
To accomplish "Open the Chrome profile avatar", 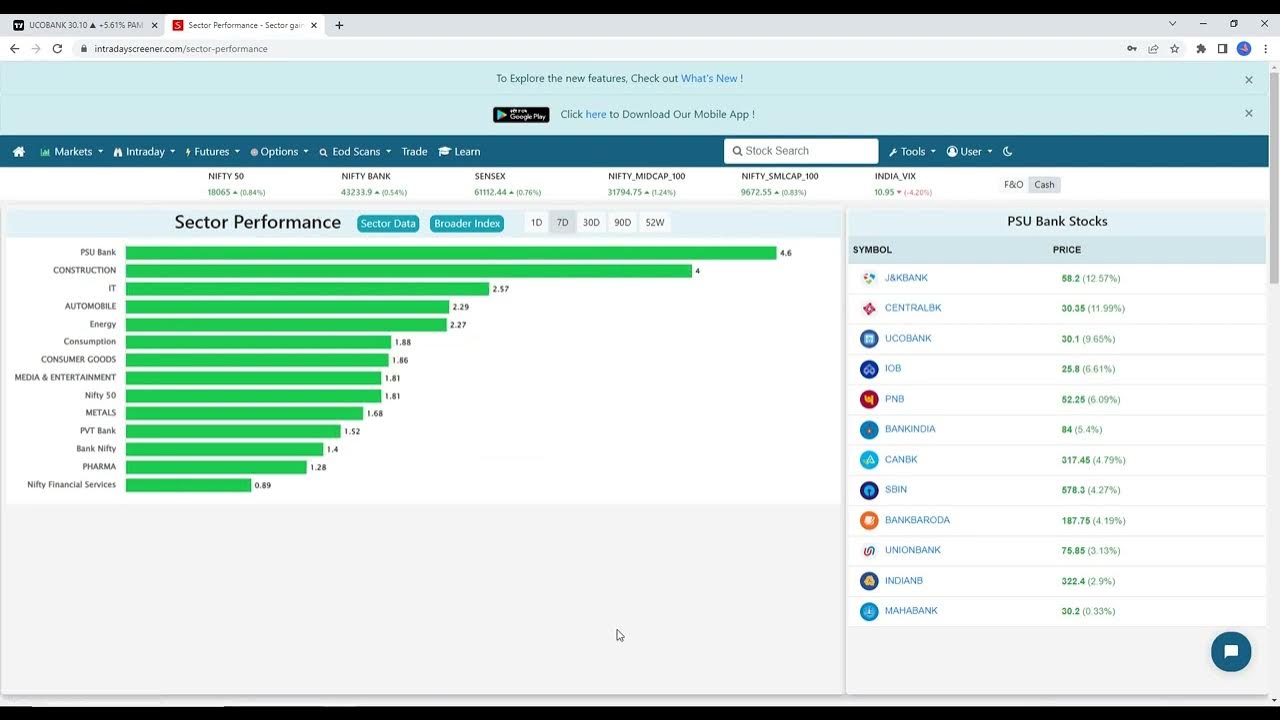I will [1244, 48].
